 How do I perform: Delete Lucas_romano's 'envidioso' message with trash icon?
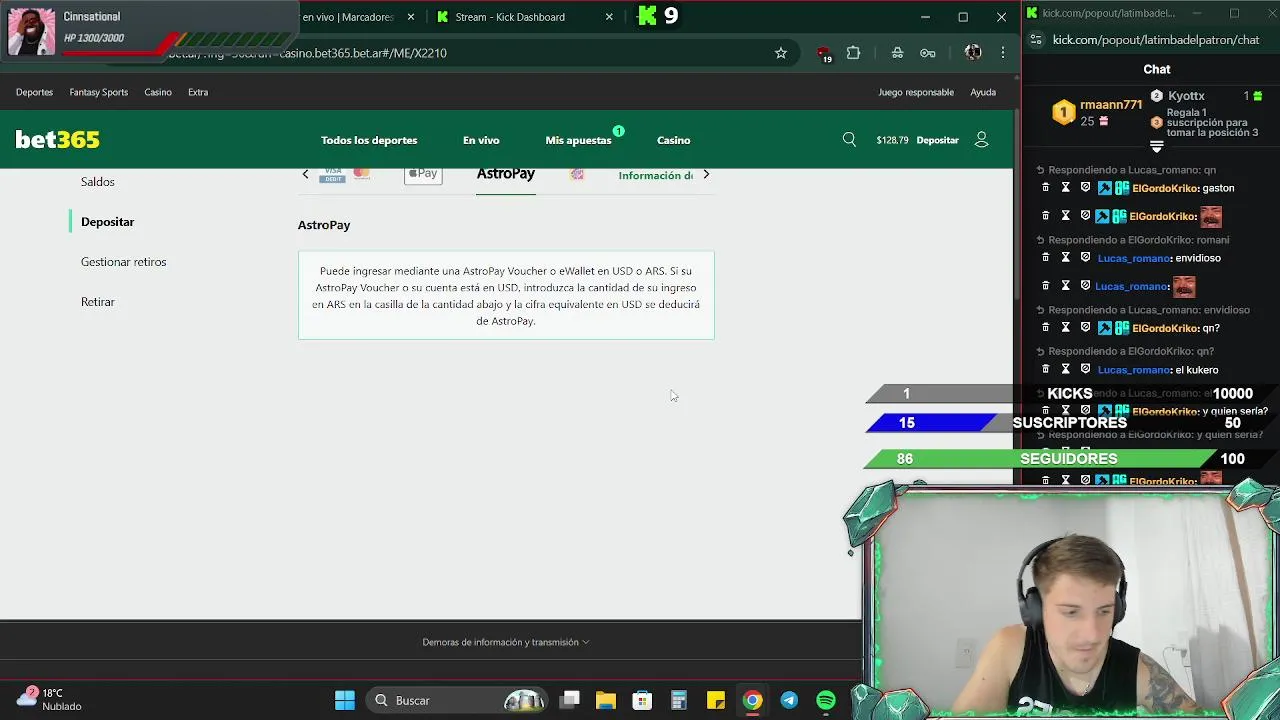click(x=1046, y=258)
